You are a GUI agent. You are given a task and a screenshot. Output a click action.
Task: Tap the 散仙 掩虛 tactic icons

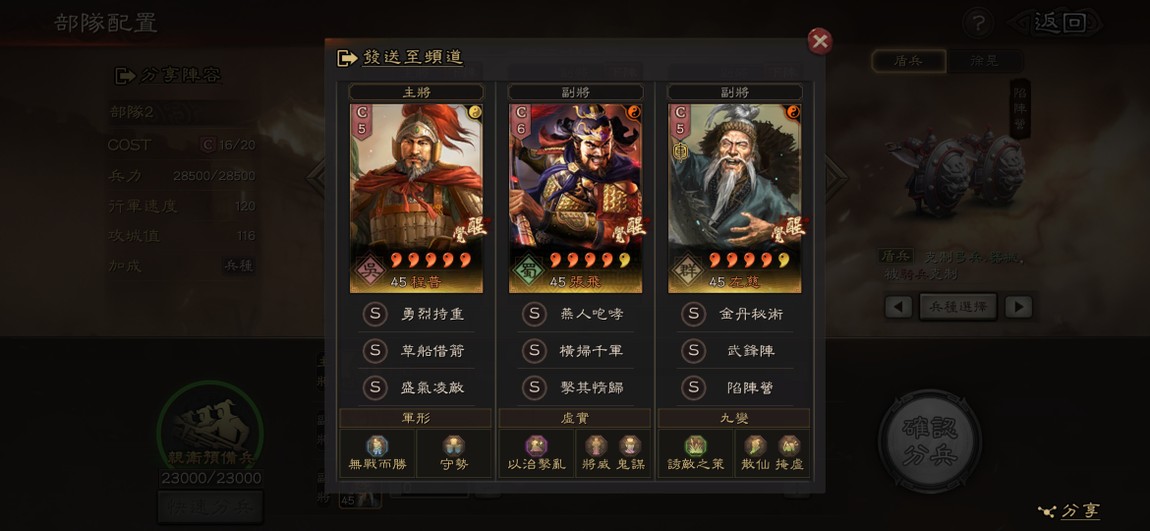pyautogui.click(x=772, y=453)
